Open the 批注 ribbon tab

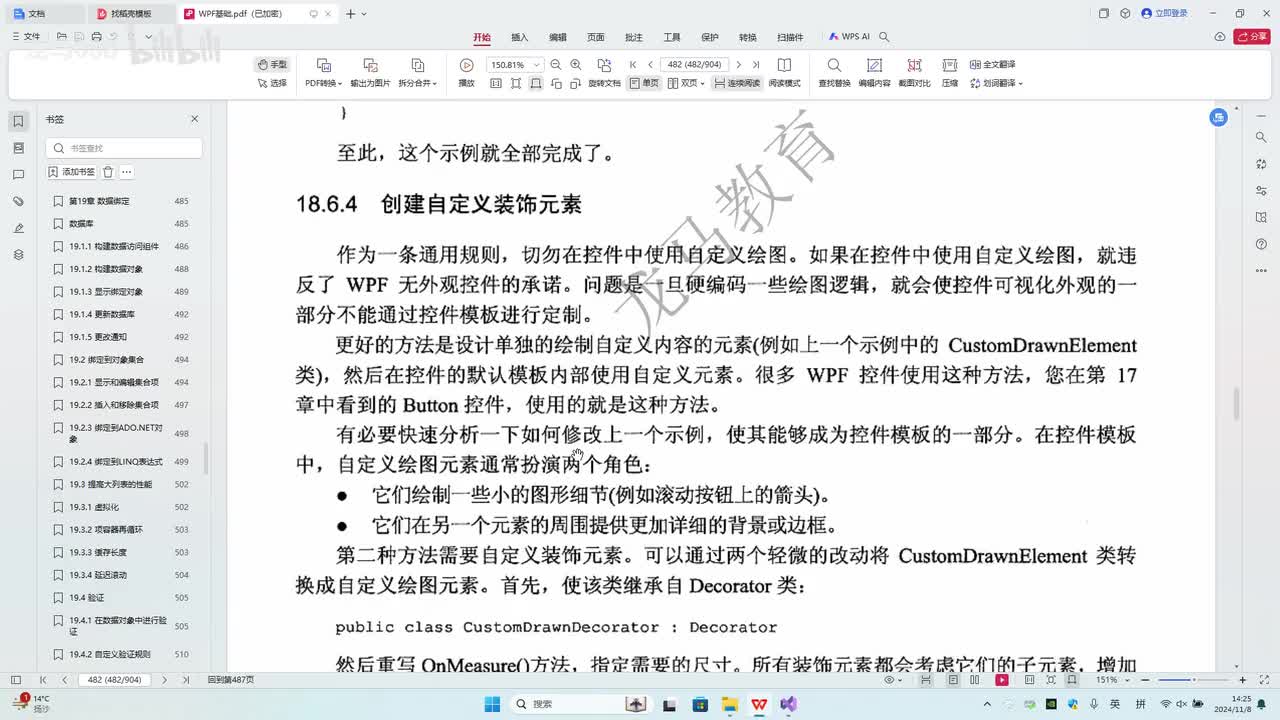coord(634,37)
